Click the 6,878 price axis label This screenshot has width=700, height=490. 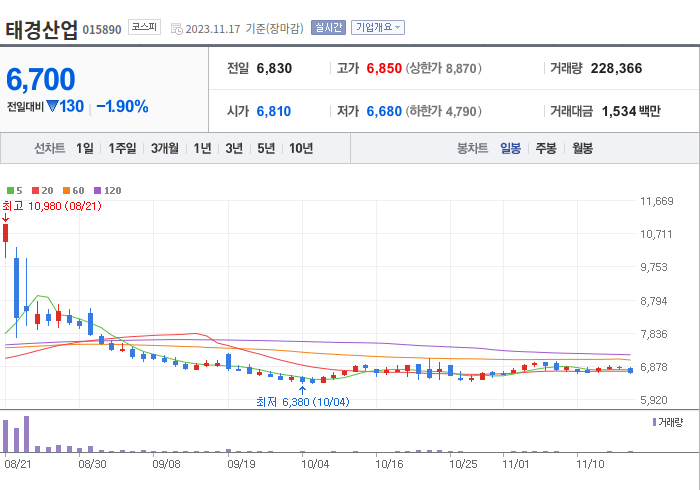(654, 367)
